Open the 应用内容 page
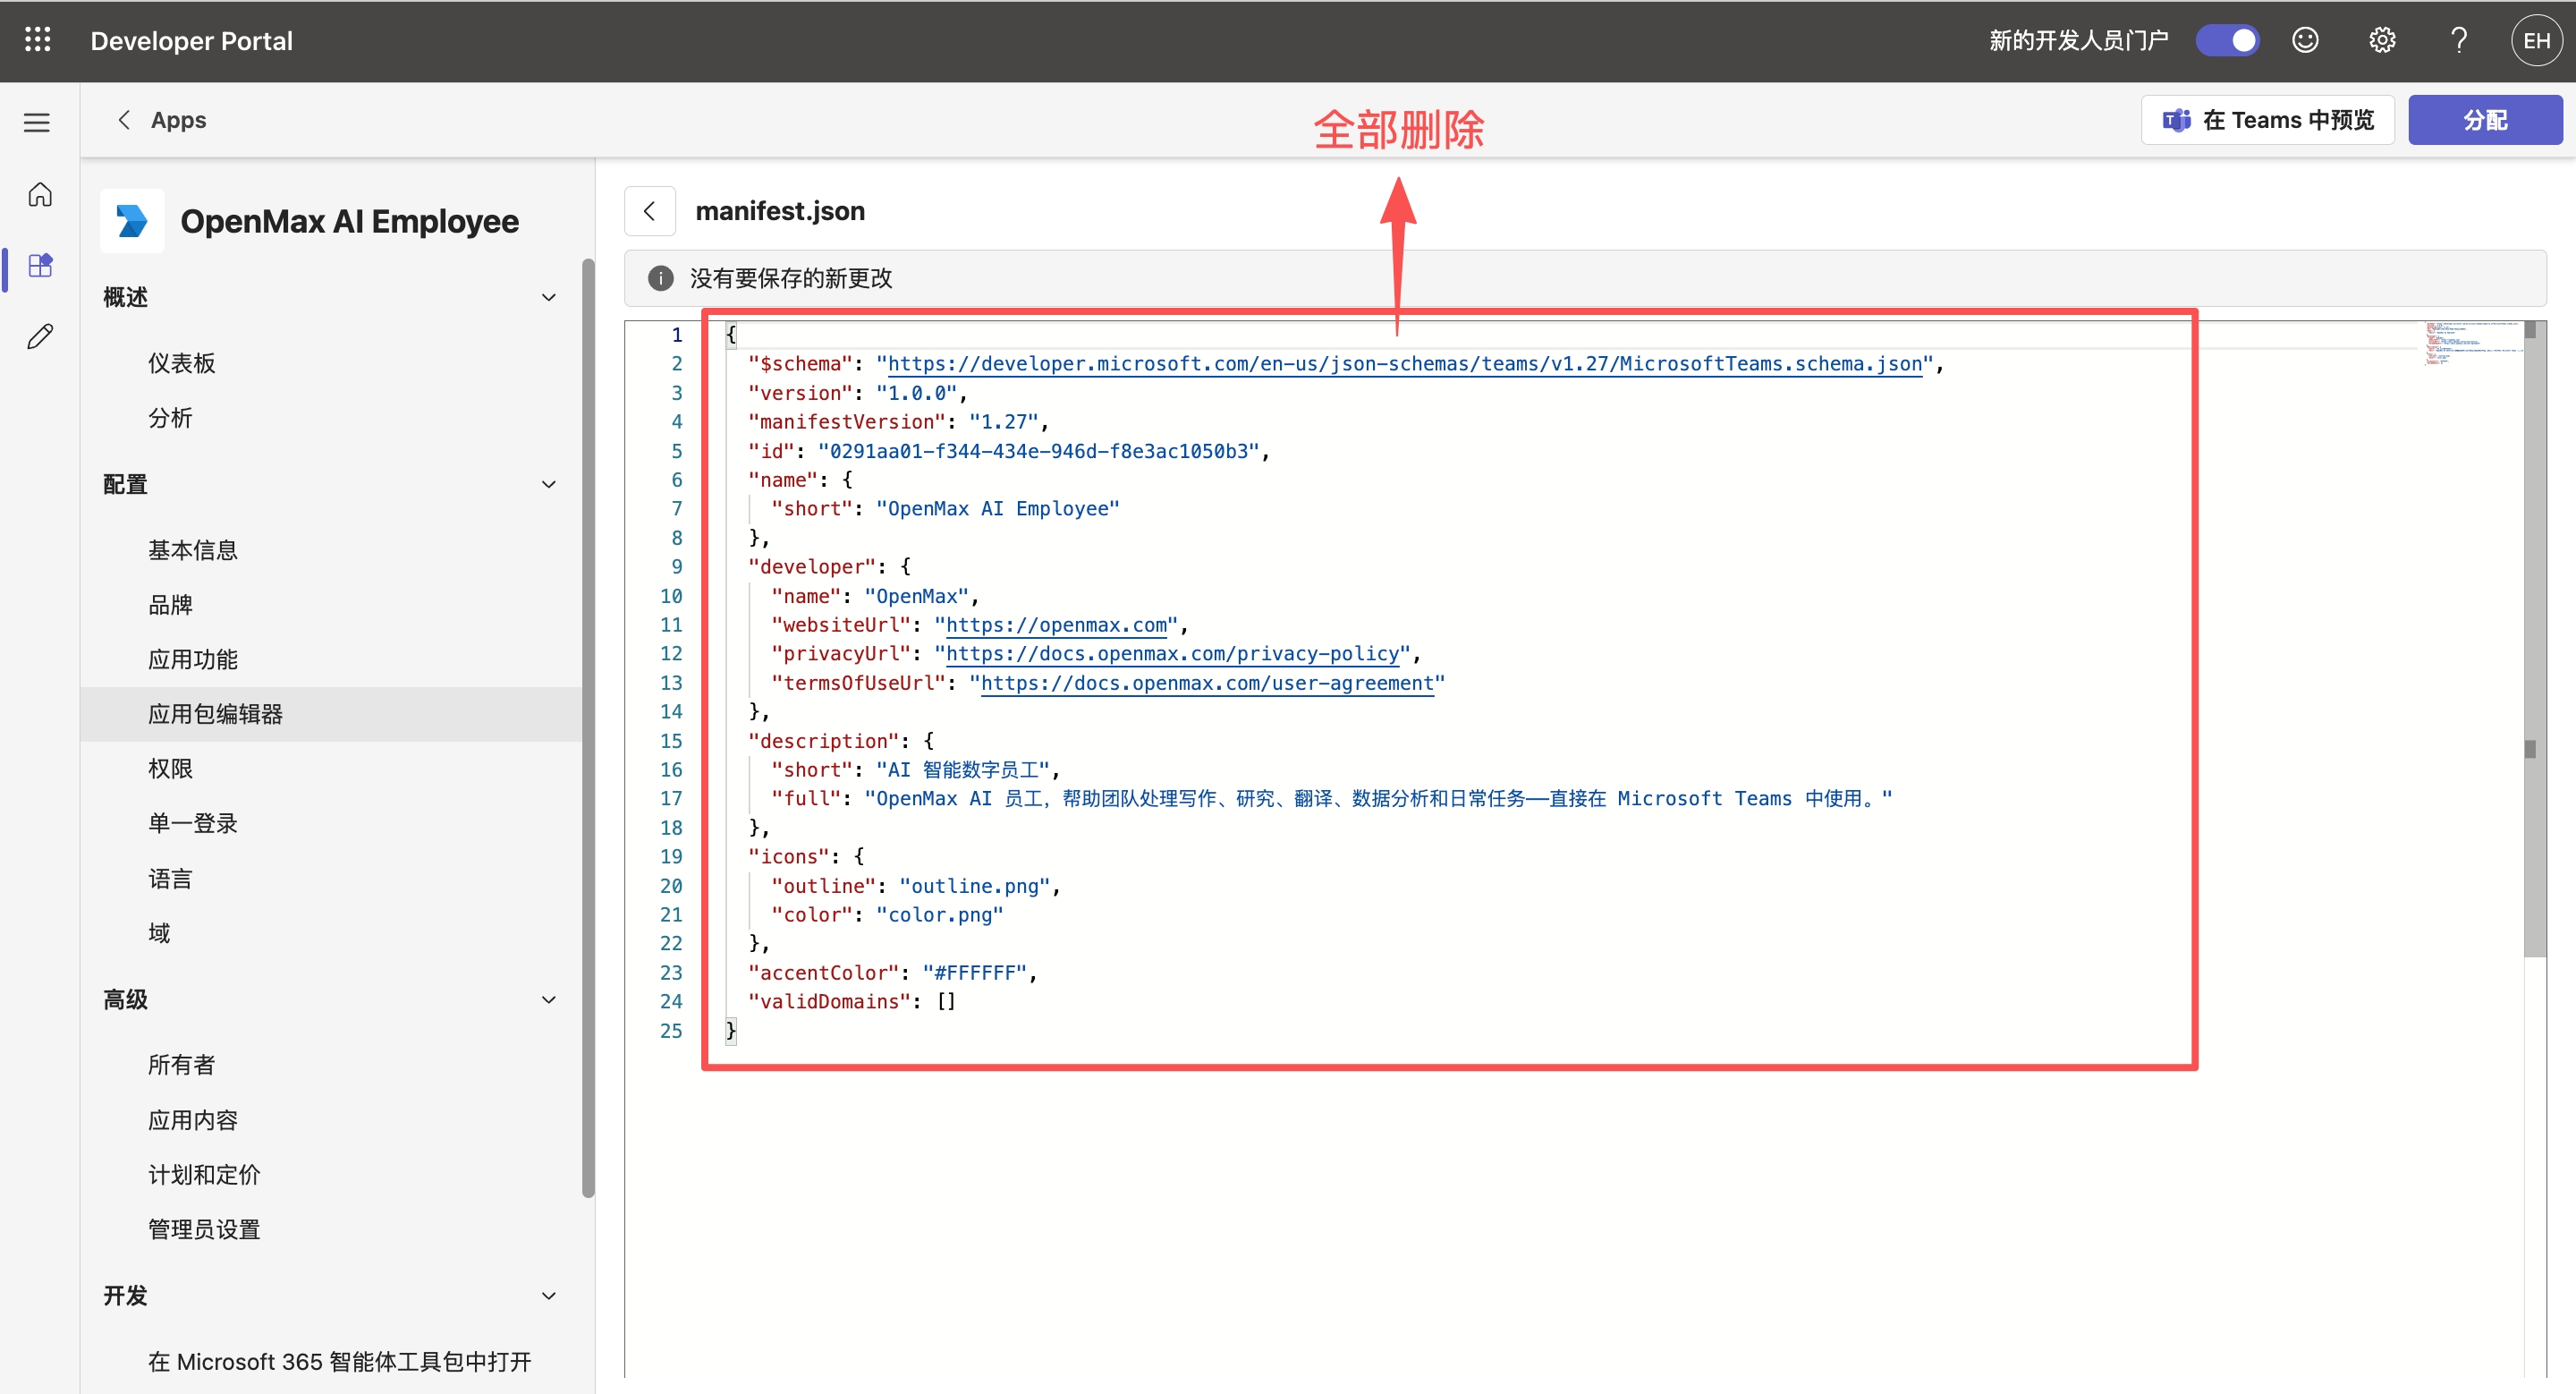Viewport: 2576px width, 1394px height. click(193, 1119)
